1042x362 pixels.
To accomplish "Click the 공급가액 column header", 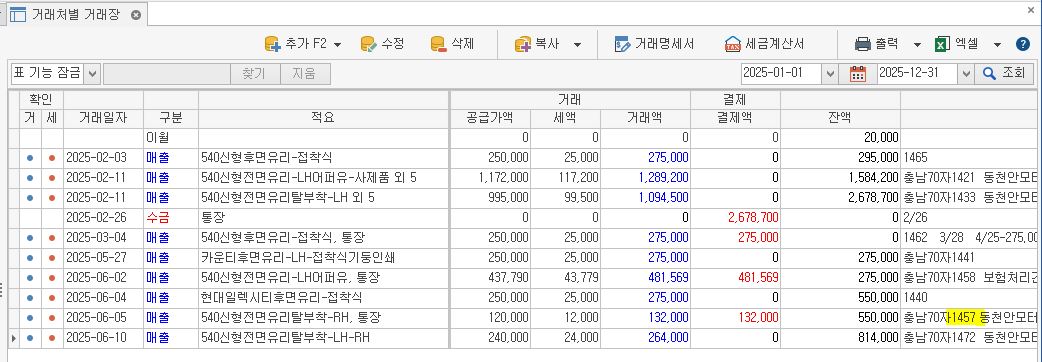I will (490, 118).
